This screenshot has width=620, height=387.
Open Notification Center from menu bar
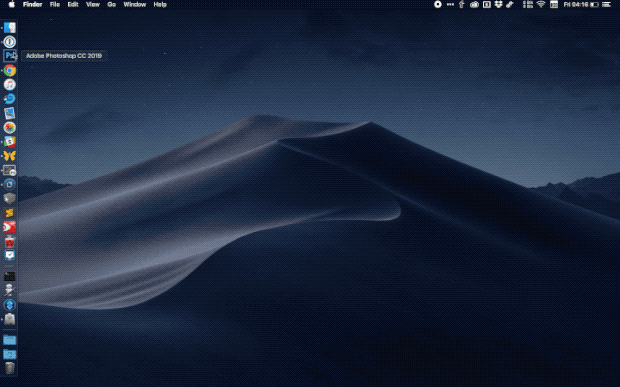point(607,4)
